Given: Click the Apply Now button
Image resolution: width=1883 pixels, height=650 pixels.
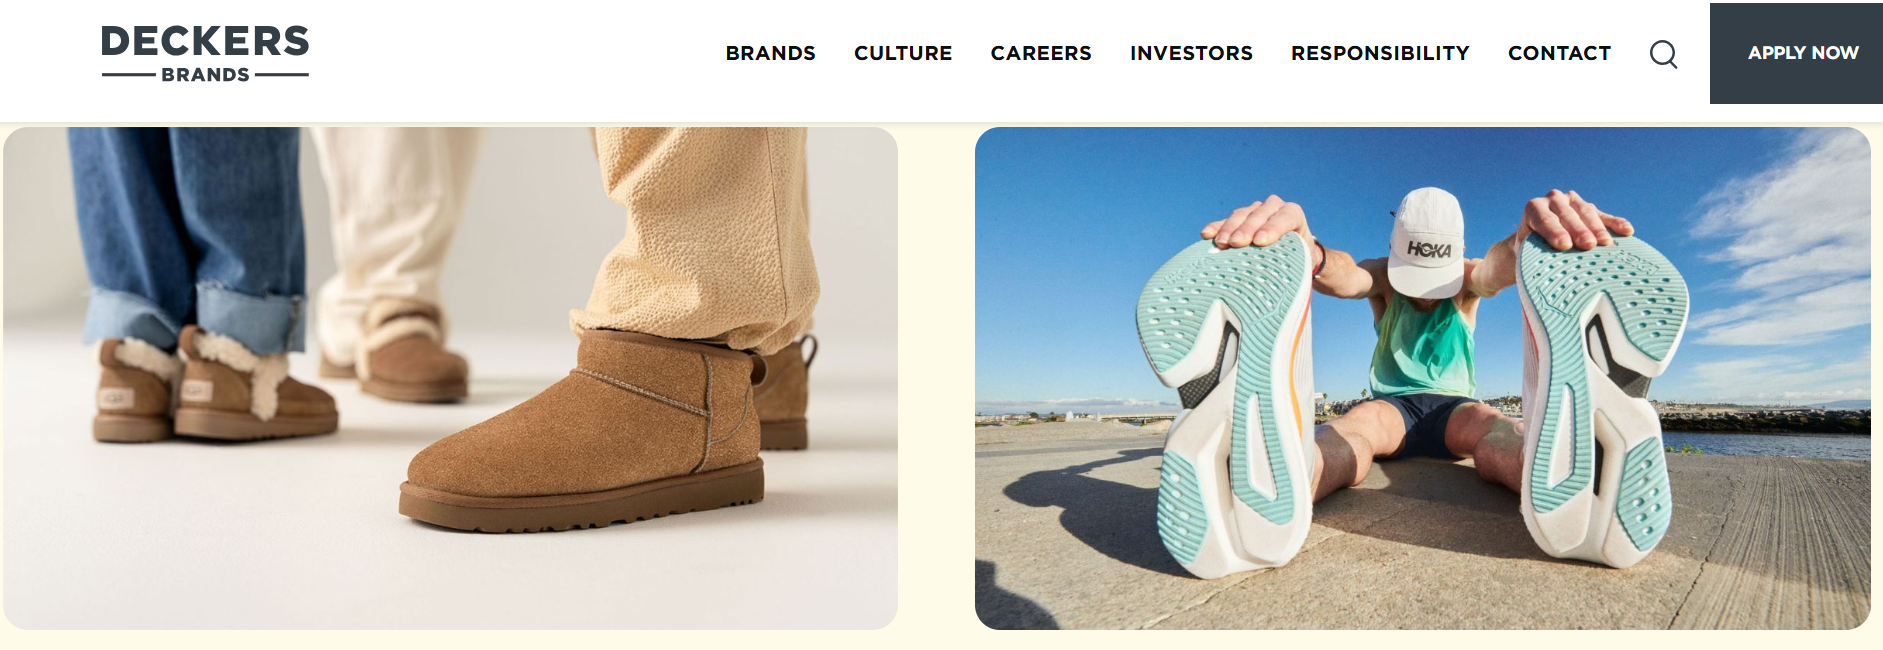Looking at the screenshot, I should click(1796, 53).
